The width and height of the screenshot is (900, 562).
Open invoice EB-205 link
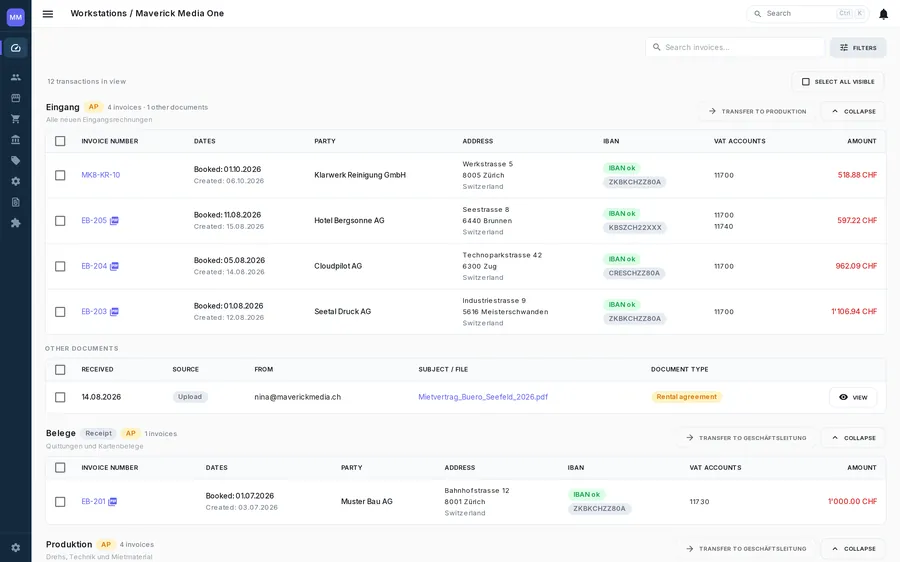pos(94,220)
